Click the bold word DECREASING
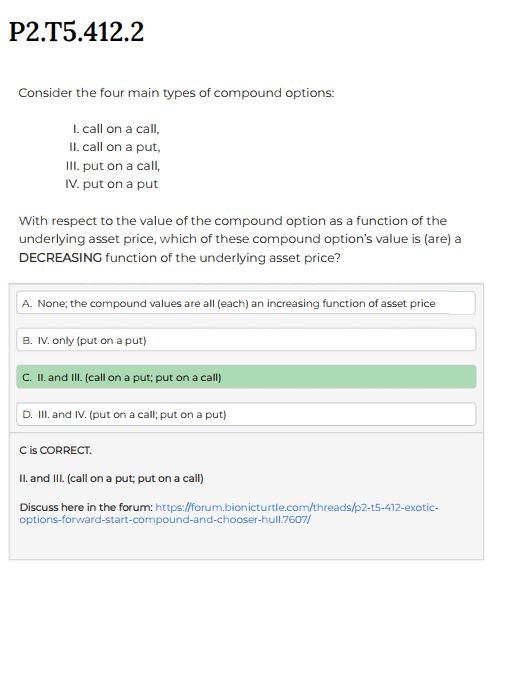Screen dimensions: 505x688 [60, 258]
